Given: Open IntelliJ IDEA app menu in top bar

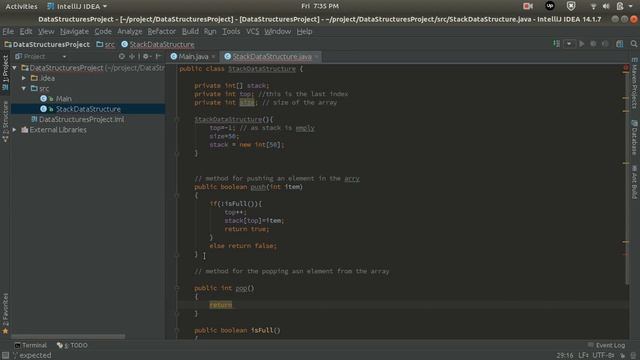Looking at the screenshot, I should tap(77, 6).
